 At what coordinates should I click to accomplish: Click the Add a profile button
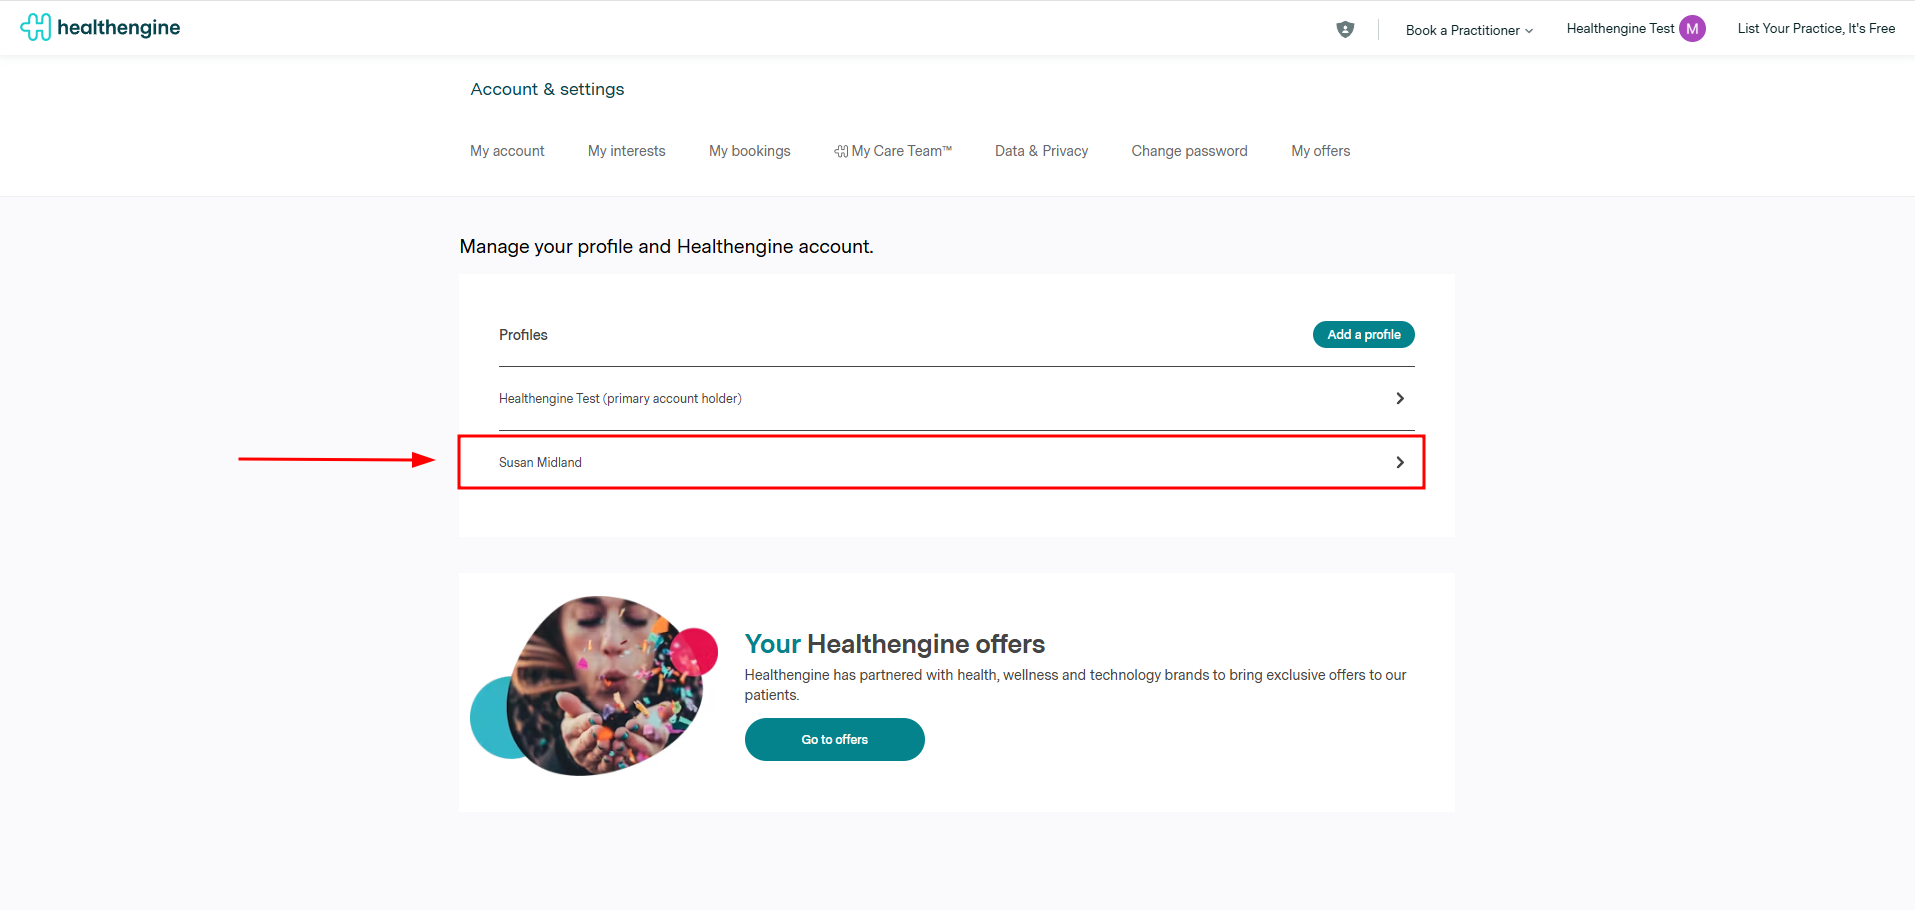tap(1363, 335)
